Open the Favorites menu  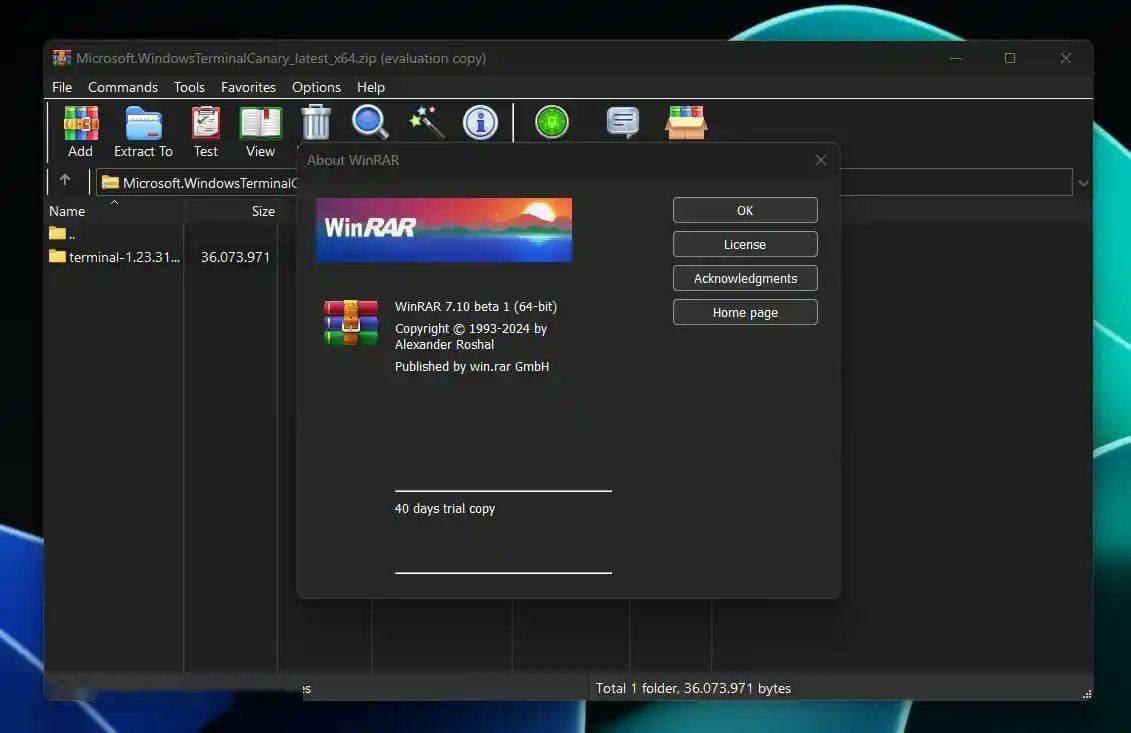(248, 87)
